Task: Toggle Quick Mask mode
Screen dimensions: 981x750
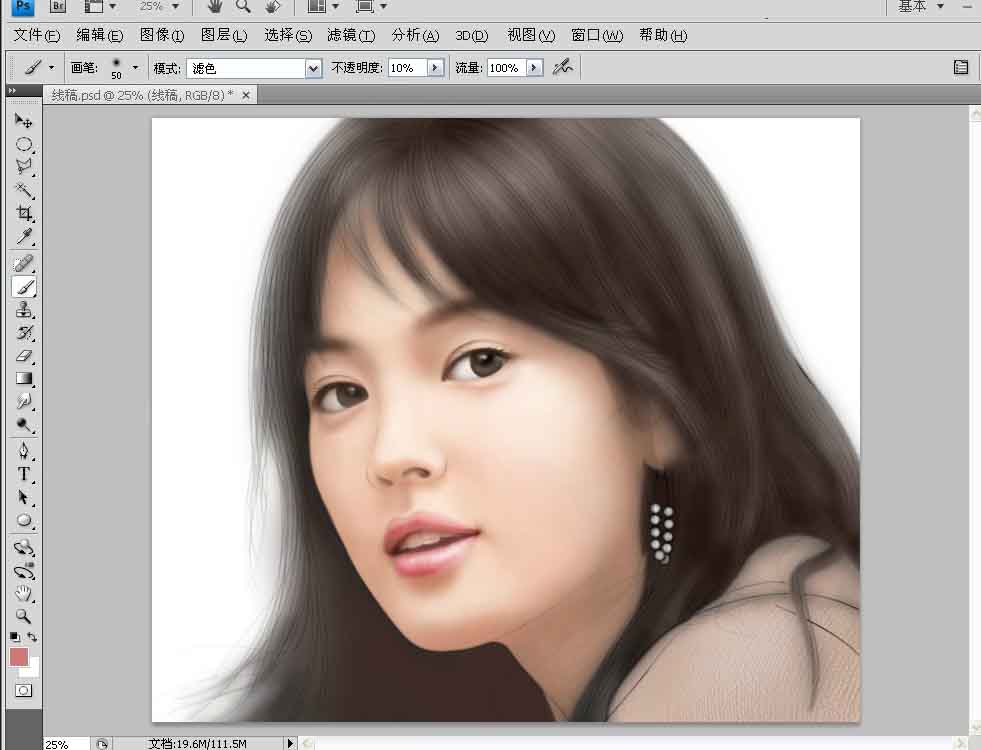Action: click(24, 691)
